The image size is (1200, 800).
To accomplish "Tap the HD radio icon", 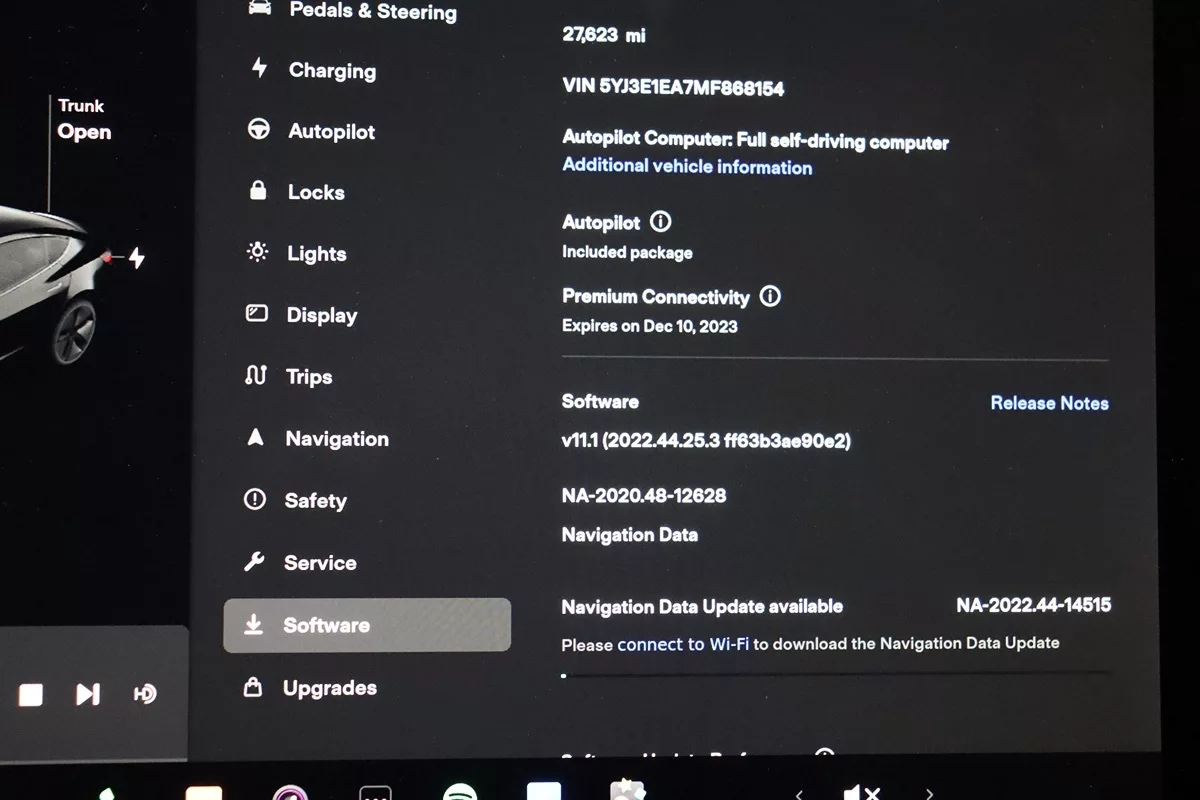I will click(x=145, y=694).
